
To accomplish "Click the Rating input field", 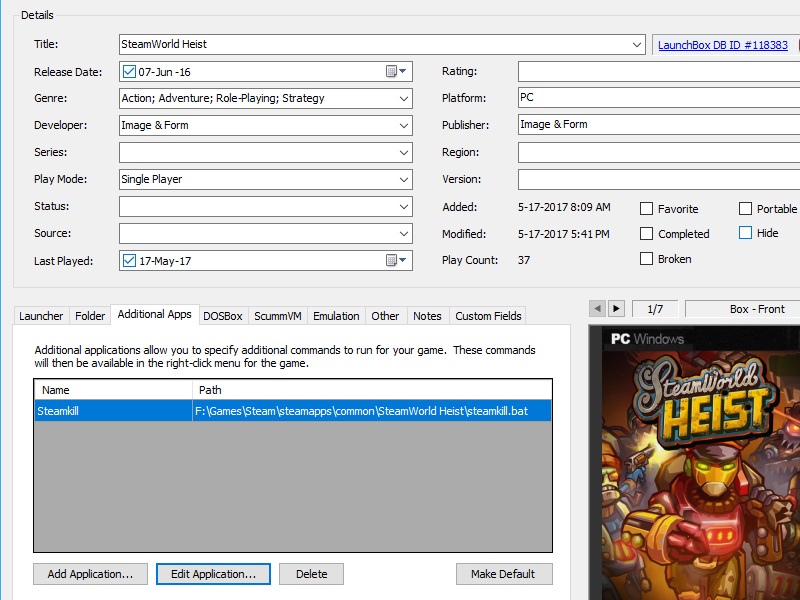I will pos(659,71).
